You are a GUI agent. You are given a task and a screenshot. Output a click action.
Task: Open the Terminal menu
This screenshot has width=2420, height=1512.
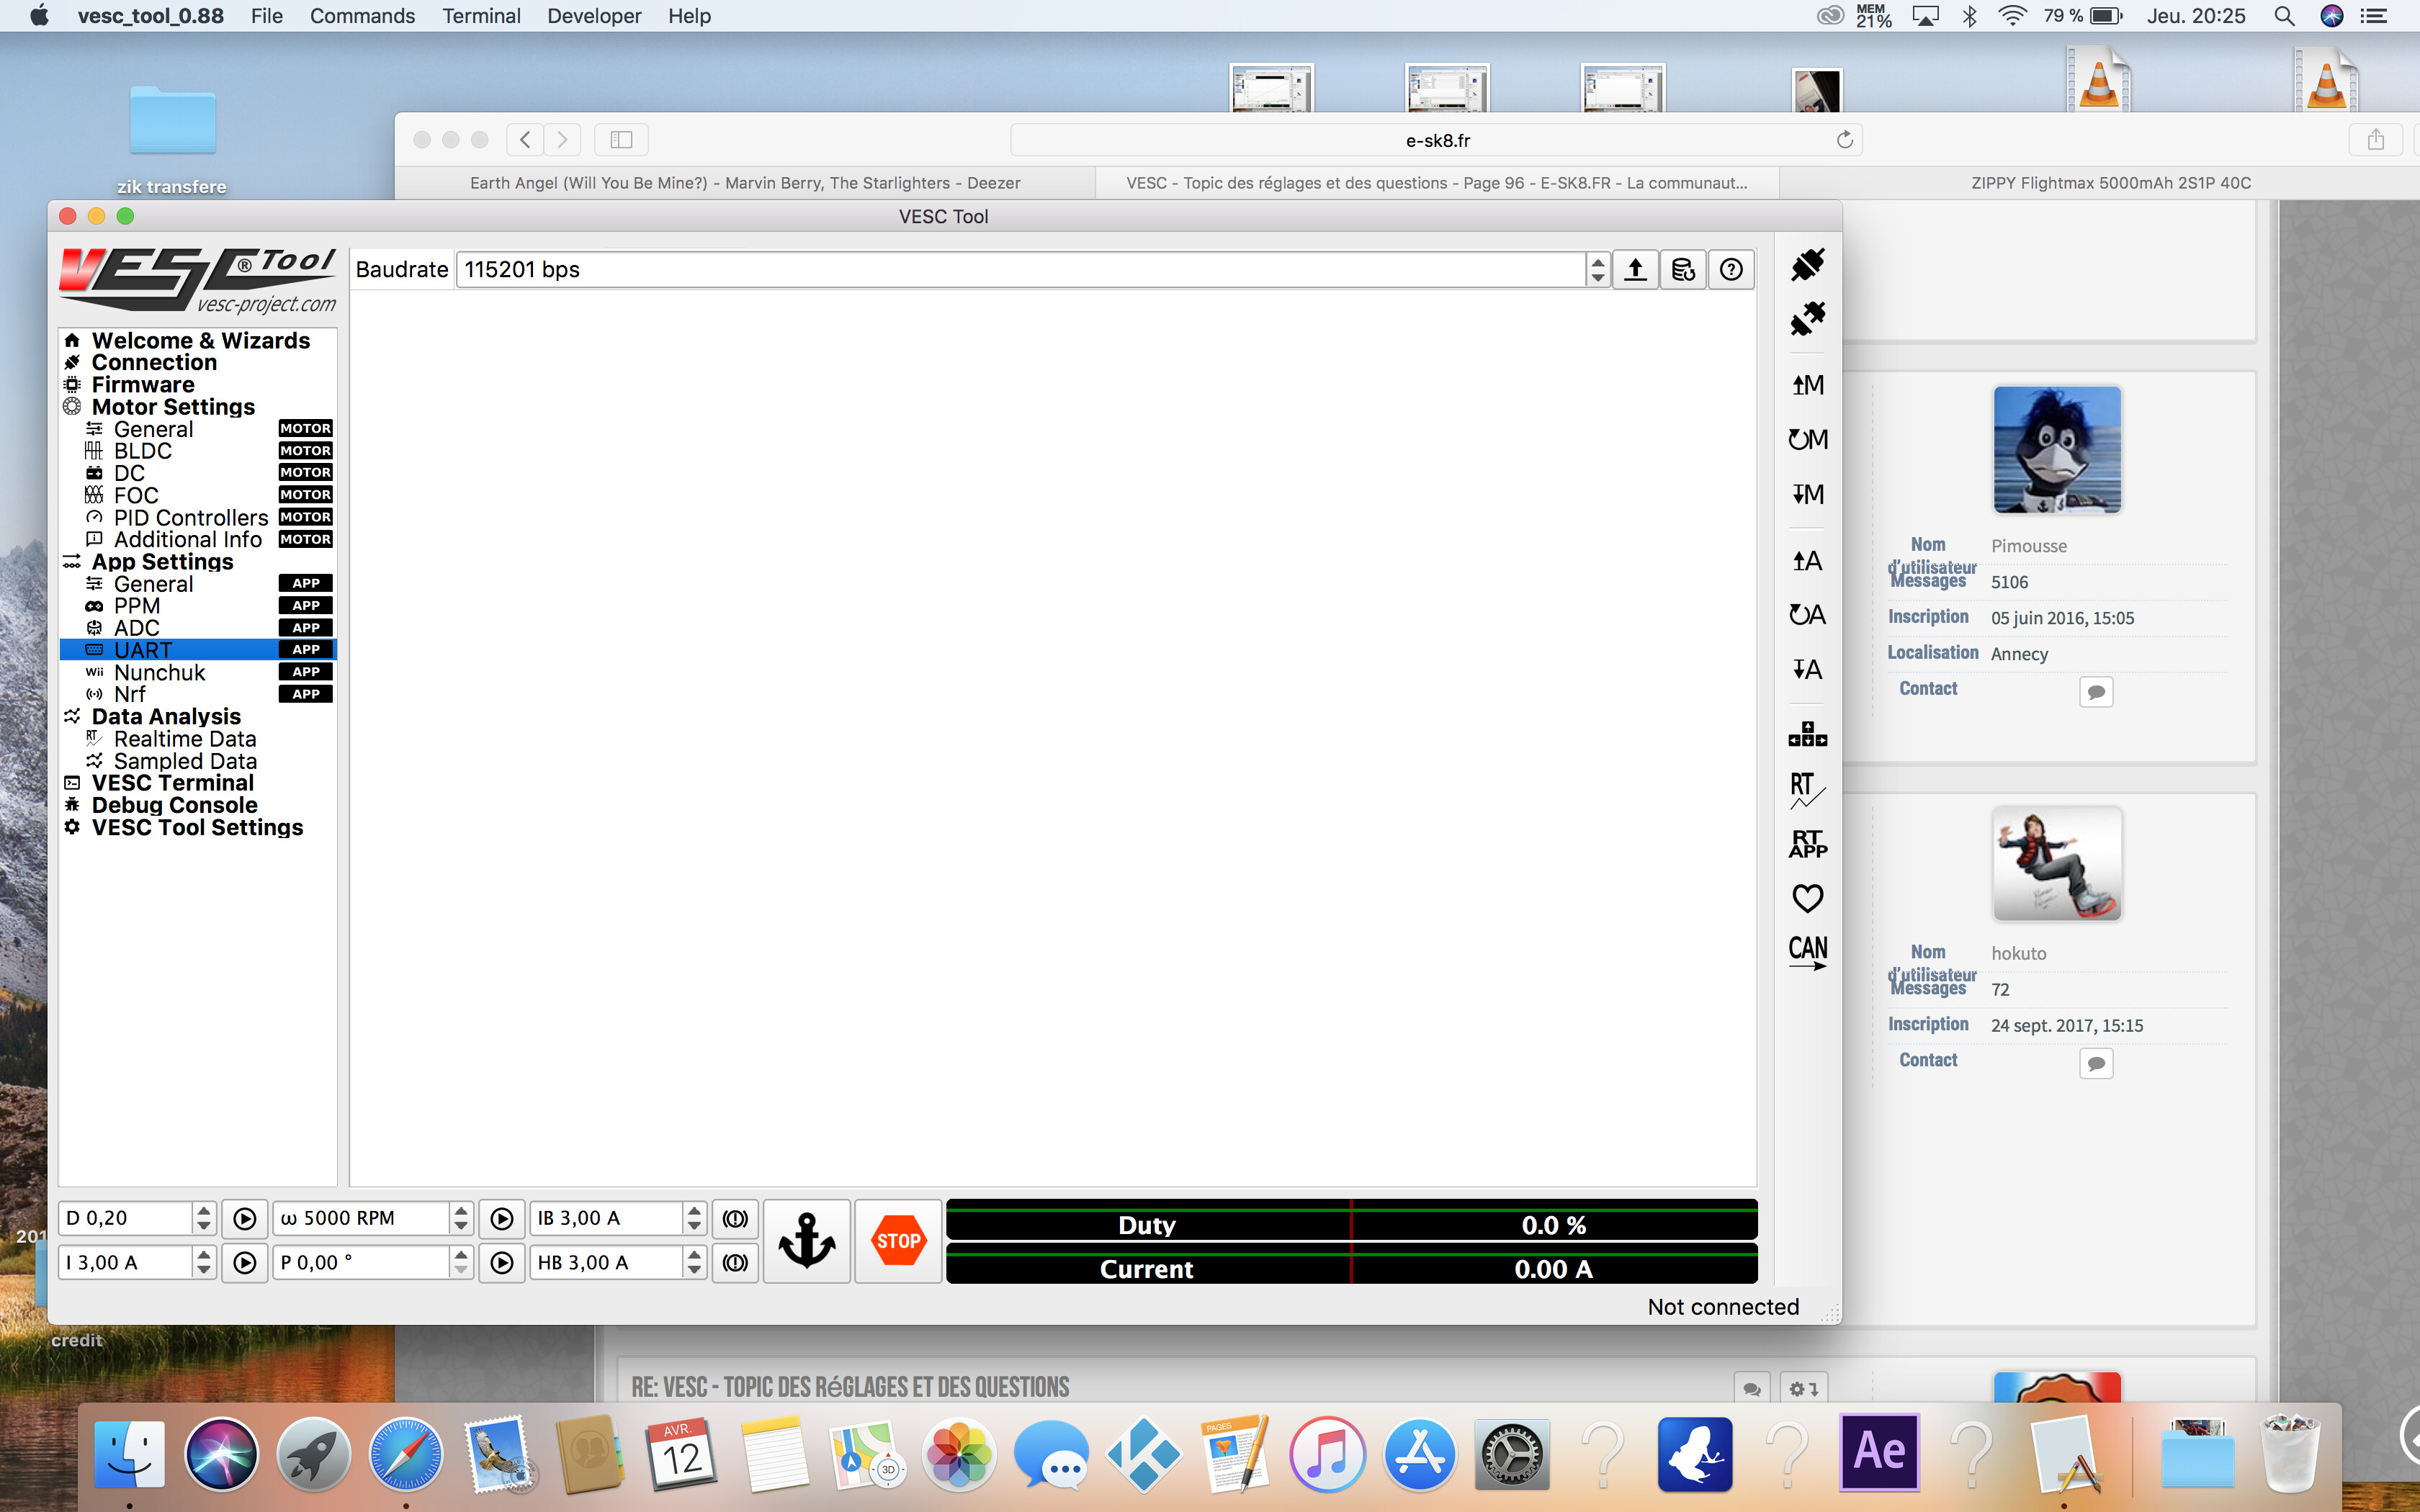coord(481,16)
